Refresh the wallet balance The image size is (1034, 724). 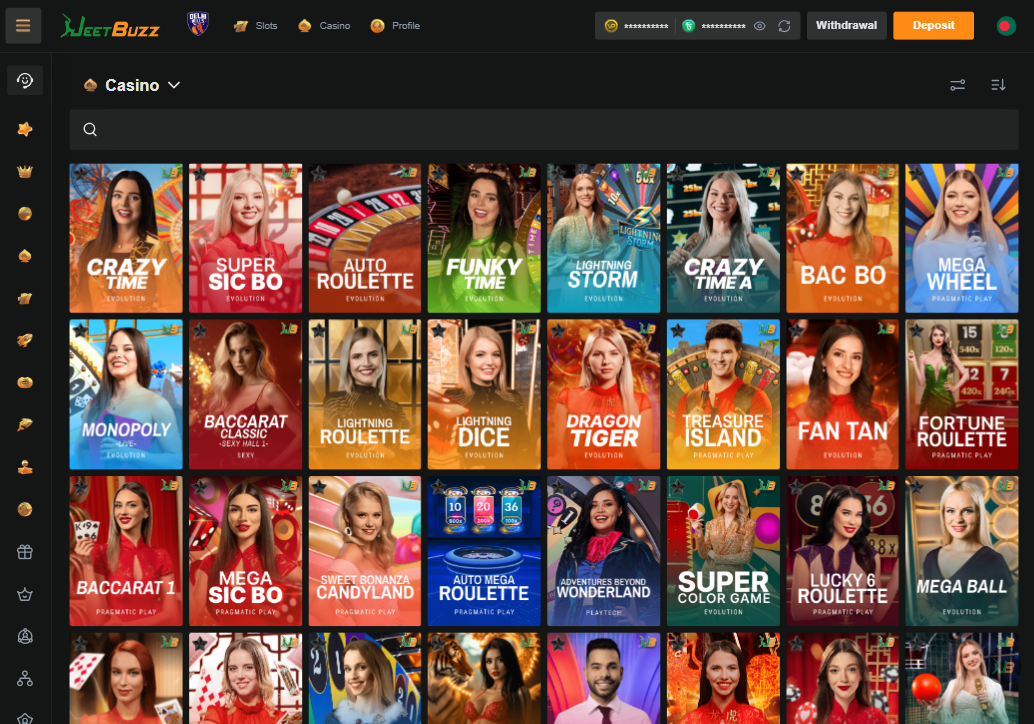784,26
